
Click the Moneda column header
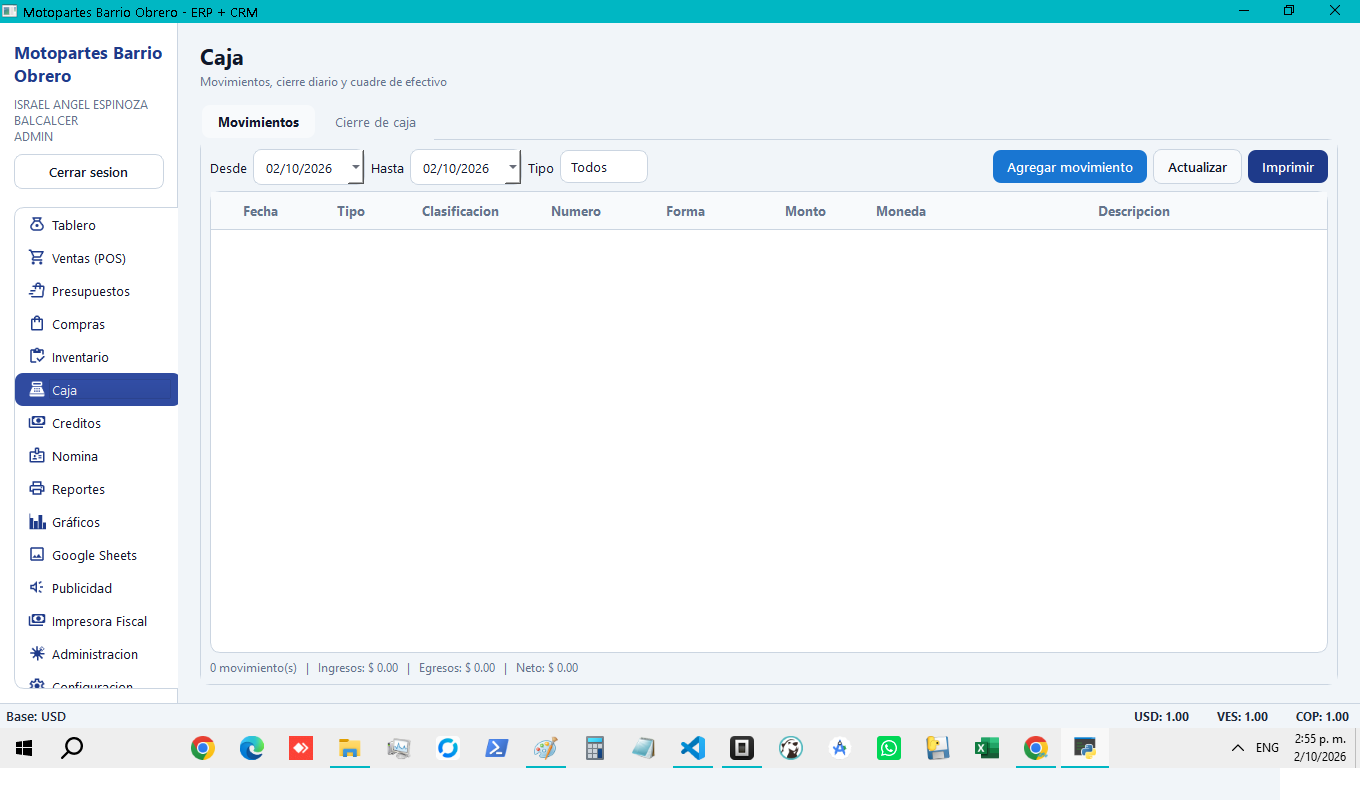pos(901,211)
